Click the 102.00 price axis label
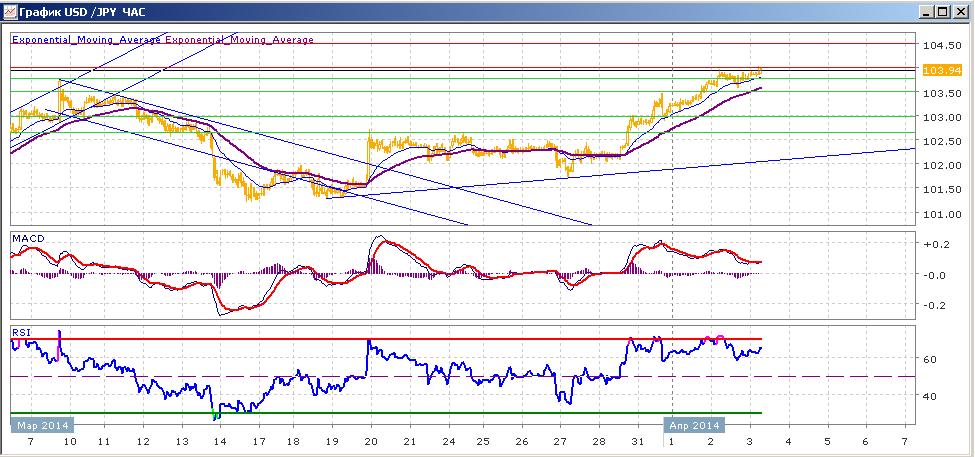975x457 pixels. pos(940,165)
